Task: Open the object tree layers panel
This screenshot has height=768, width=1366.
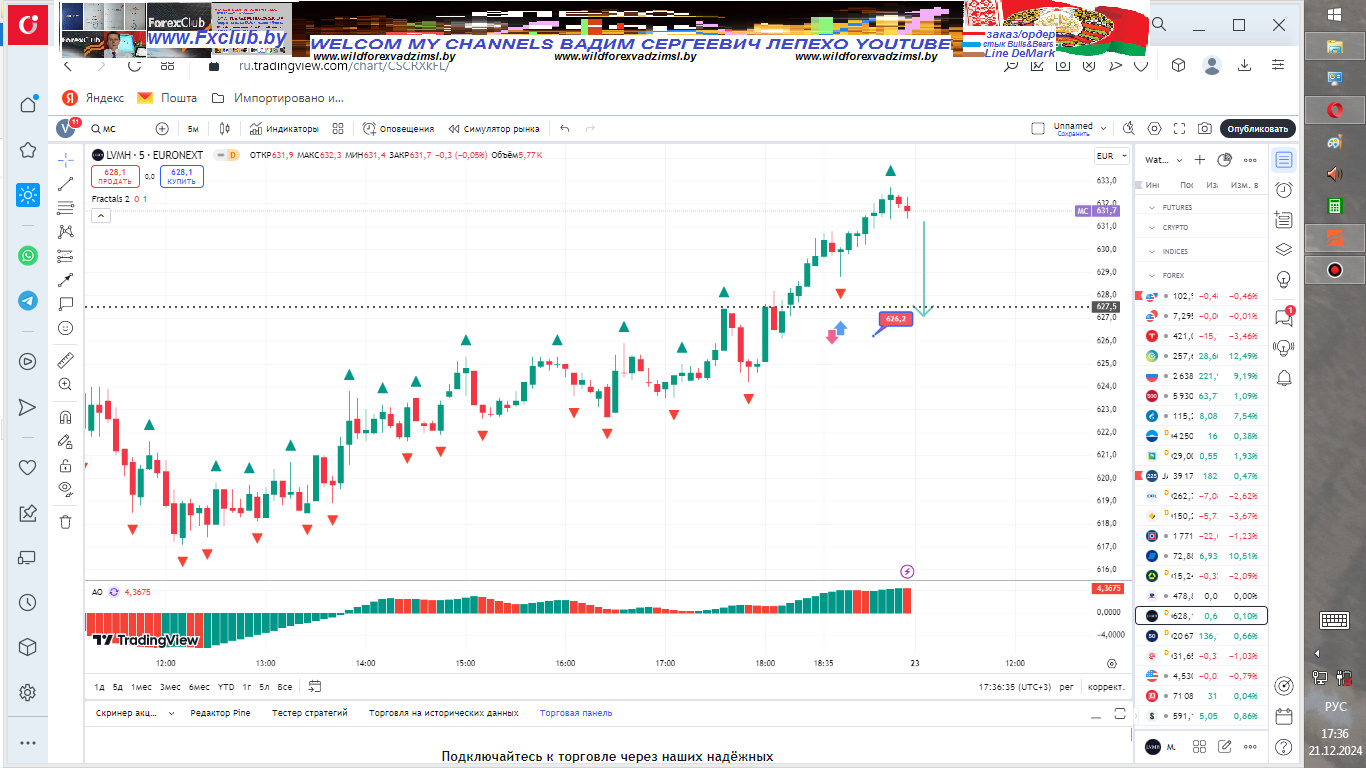Action: 1284,249
